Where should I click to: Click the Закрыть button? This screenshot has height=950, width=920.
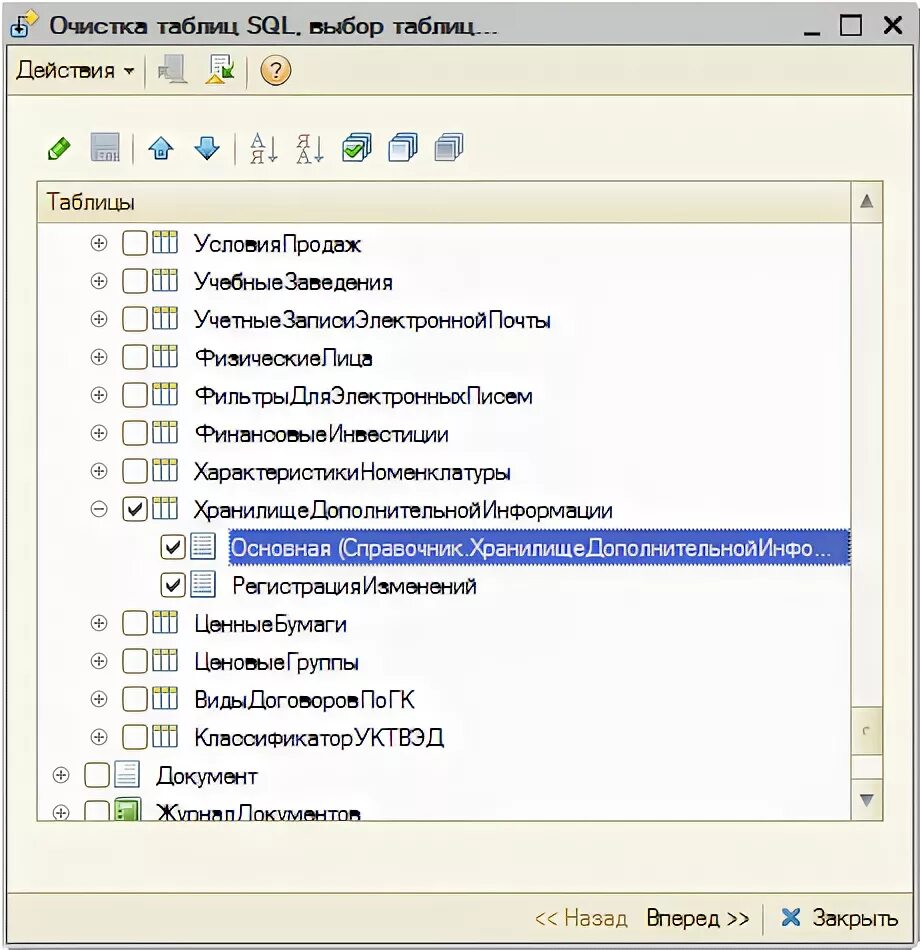840,918
